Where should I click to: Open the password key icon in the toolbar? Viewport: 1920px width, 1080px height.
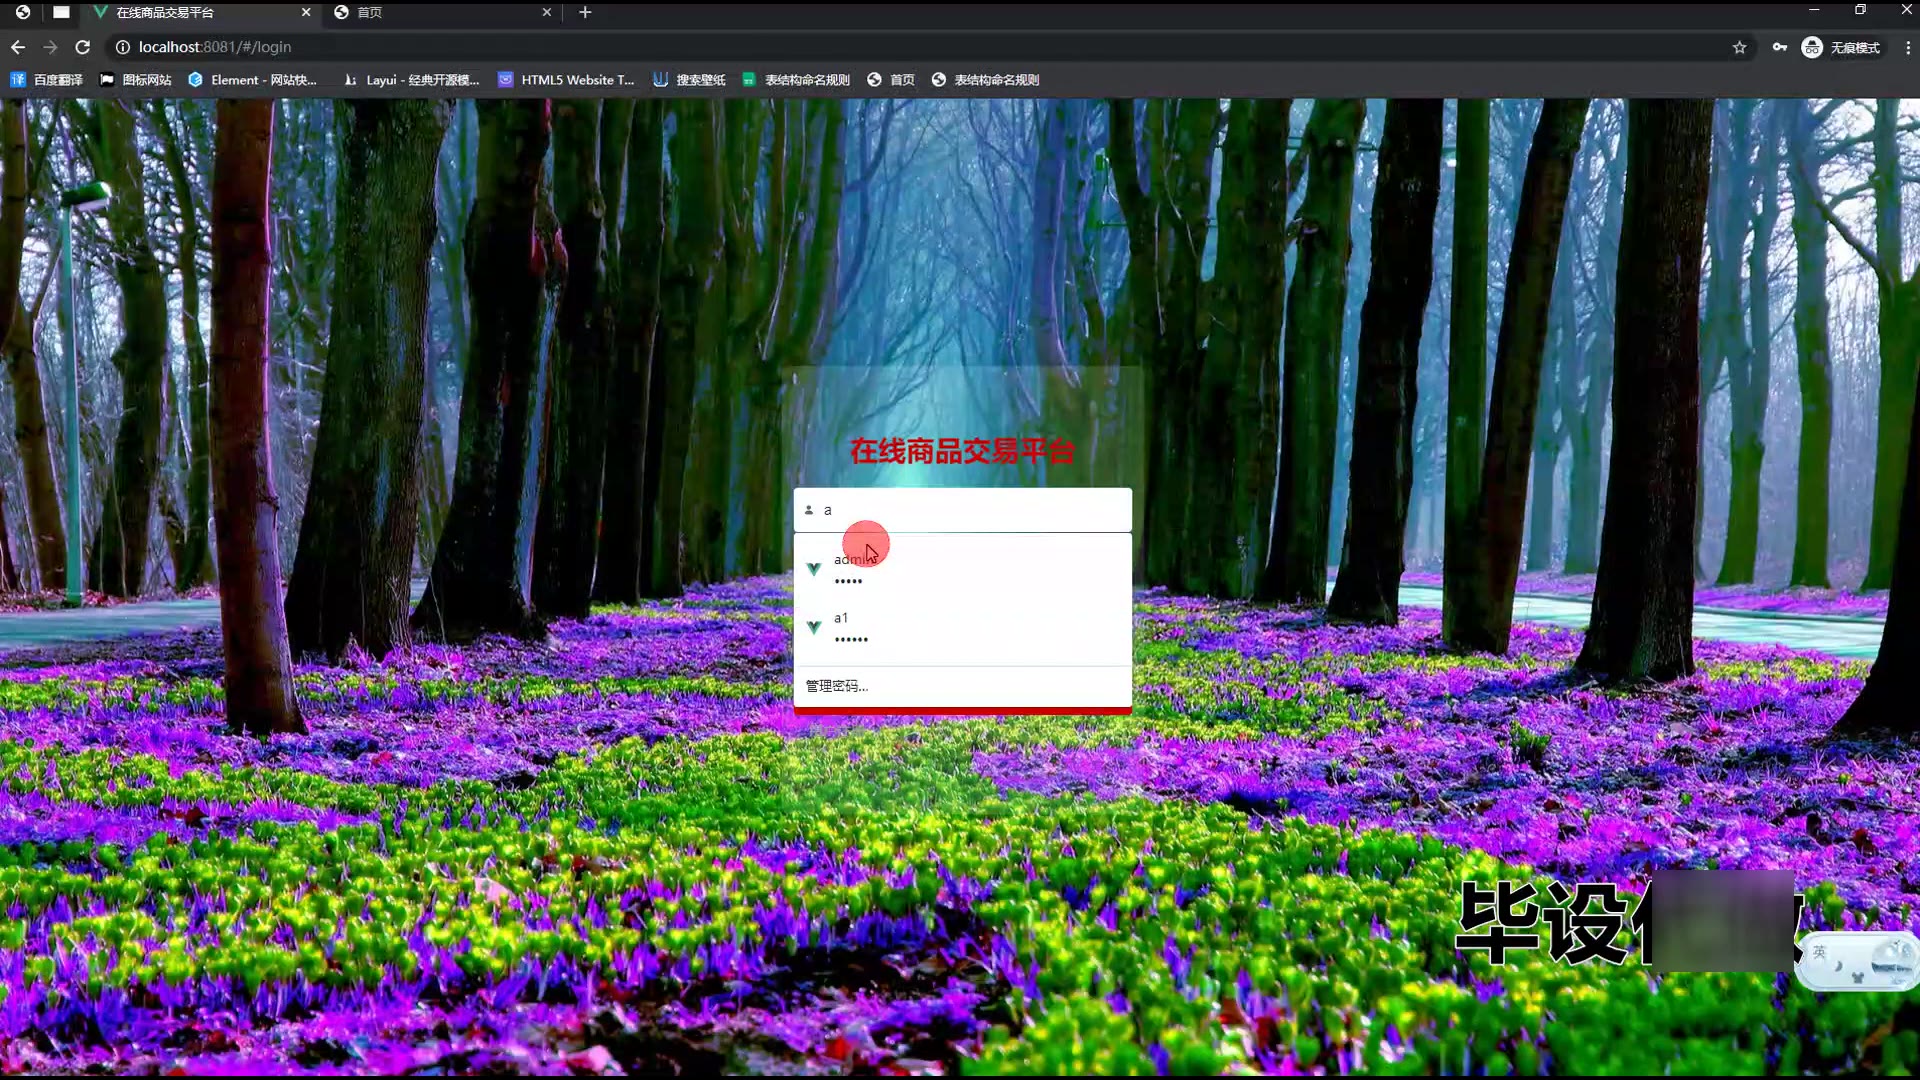click(x=1779, y=47)
